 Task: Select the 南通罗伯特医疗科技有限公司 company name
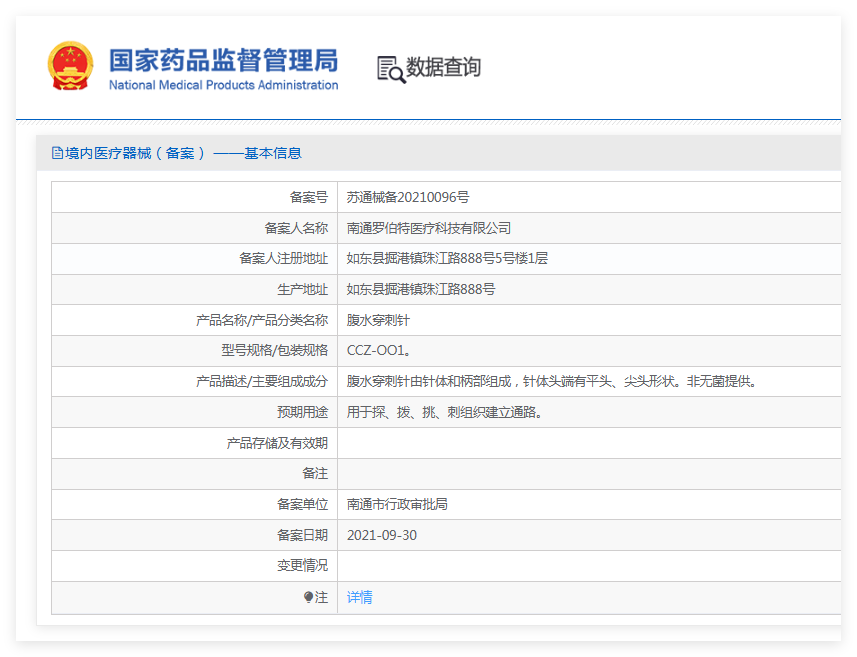428,228
